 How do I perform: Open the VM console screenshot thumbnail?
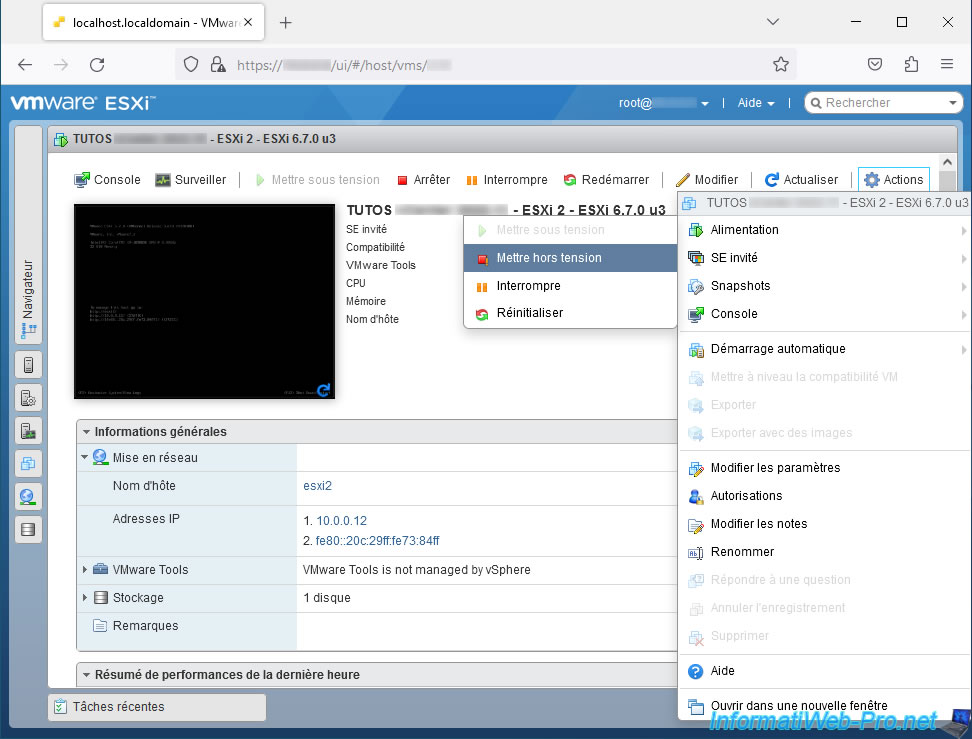tap(204, 301)
